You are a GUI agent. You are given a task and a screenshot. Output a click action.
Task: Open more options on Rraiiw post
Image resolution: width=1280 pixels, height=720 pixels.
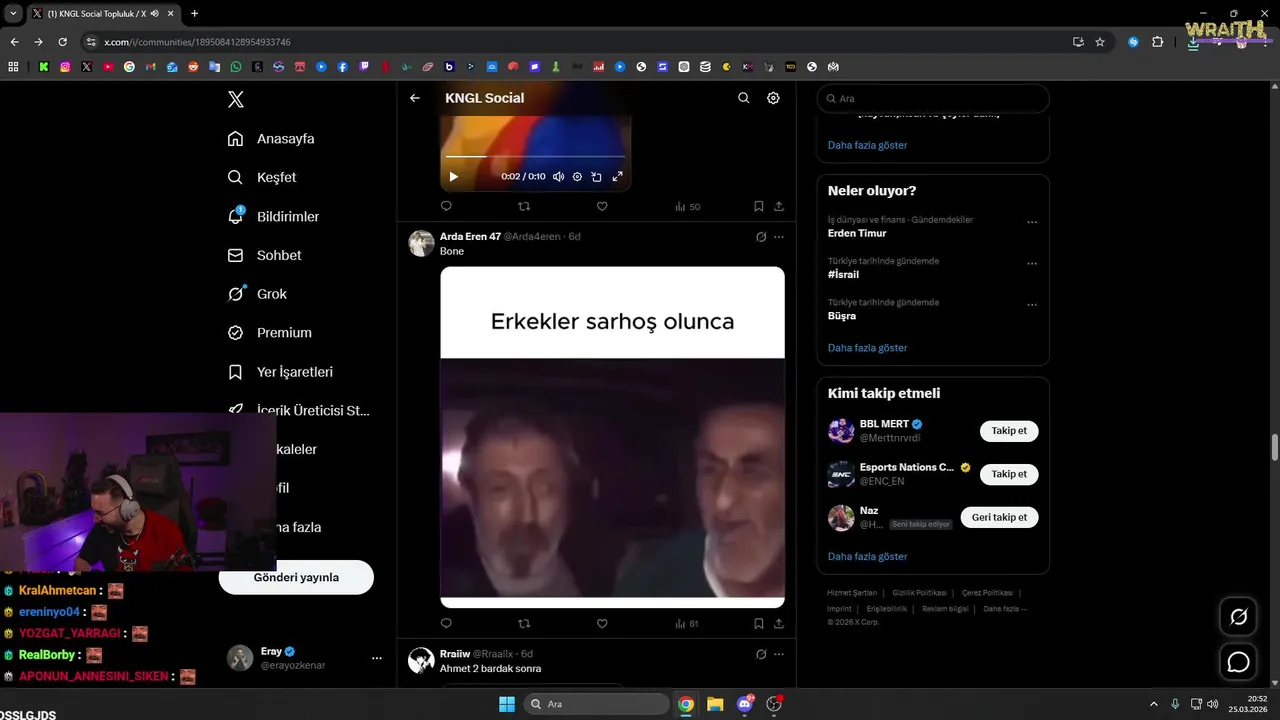coord(779,654)
